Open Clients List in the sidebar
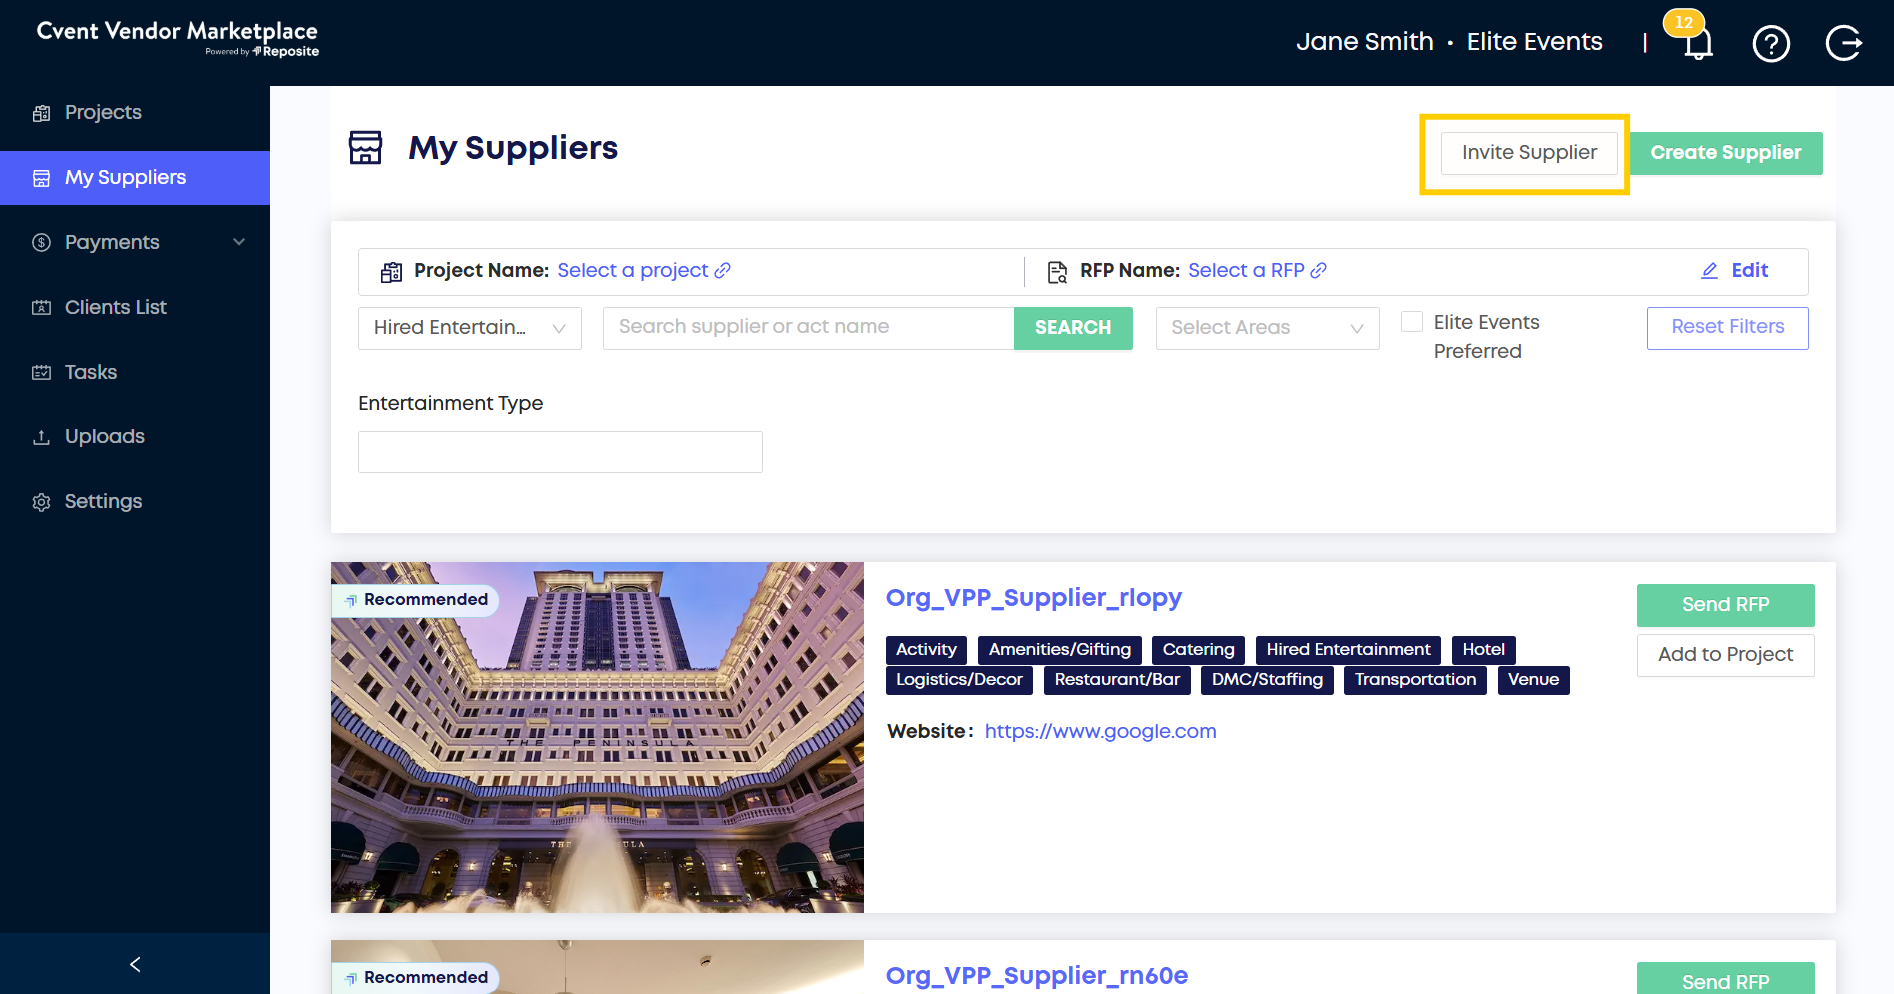This screenshot has width=1894, height=994. pyautogui.click(x=135, y=308)
